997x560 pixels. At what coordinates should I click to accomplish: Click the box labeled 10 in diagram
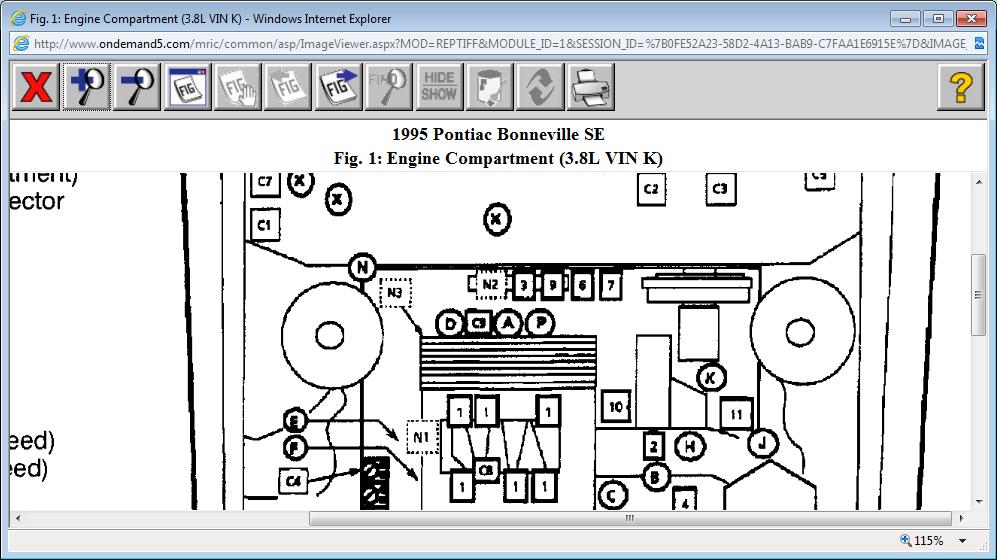tap(615, 406)
